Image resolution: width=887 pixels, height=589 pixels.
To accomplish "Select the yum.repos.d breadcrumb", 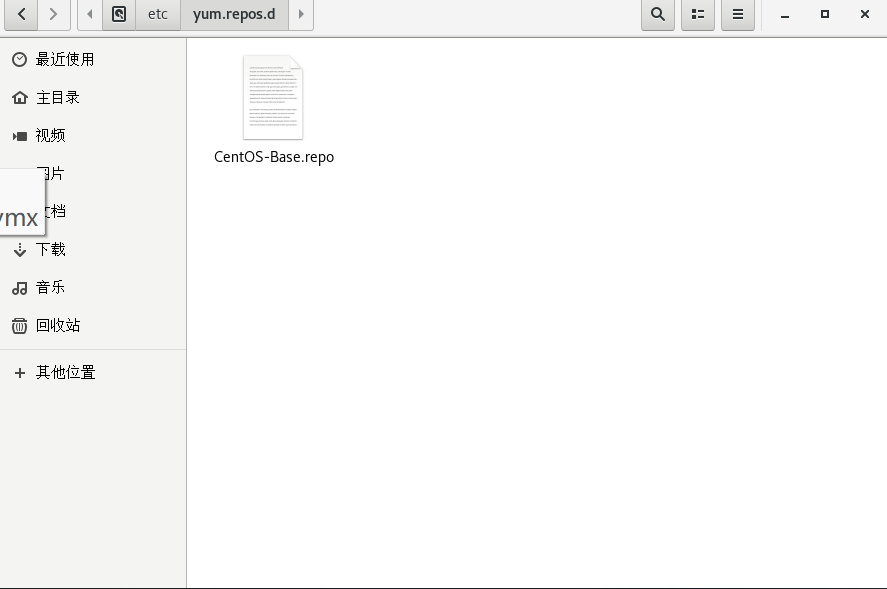I will pyautogui.click(x=234, y=14).
